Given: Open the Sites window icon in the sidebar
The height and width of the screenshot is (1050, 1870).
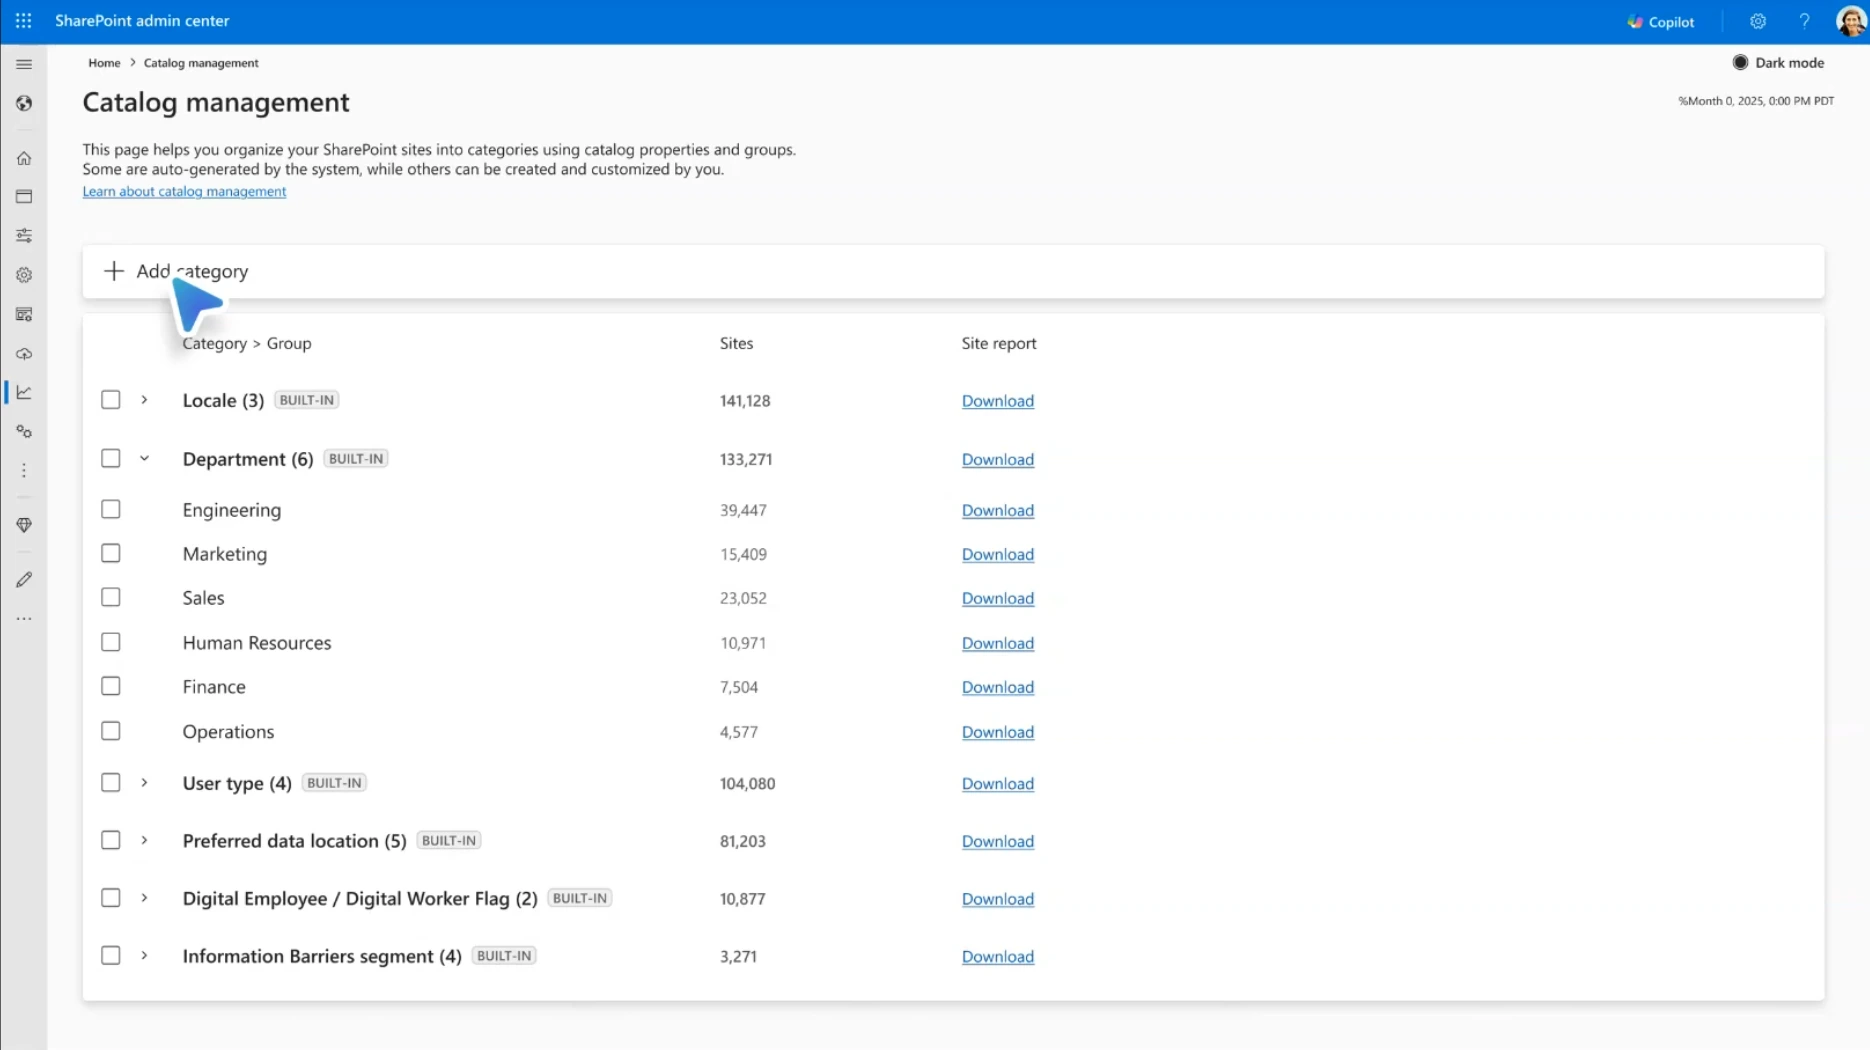Looking at the screenshot, I should click(x=24, y=197).
